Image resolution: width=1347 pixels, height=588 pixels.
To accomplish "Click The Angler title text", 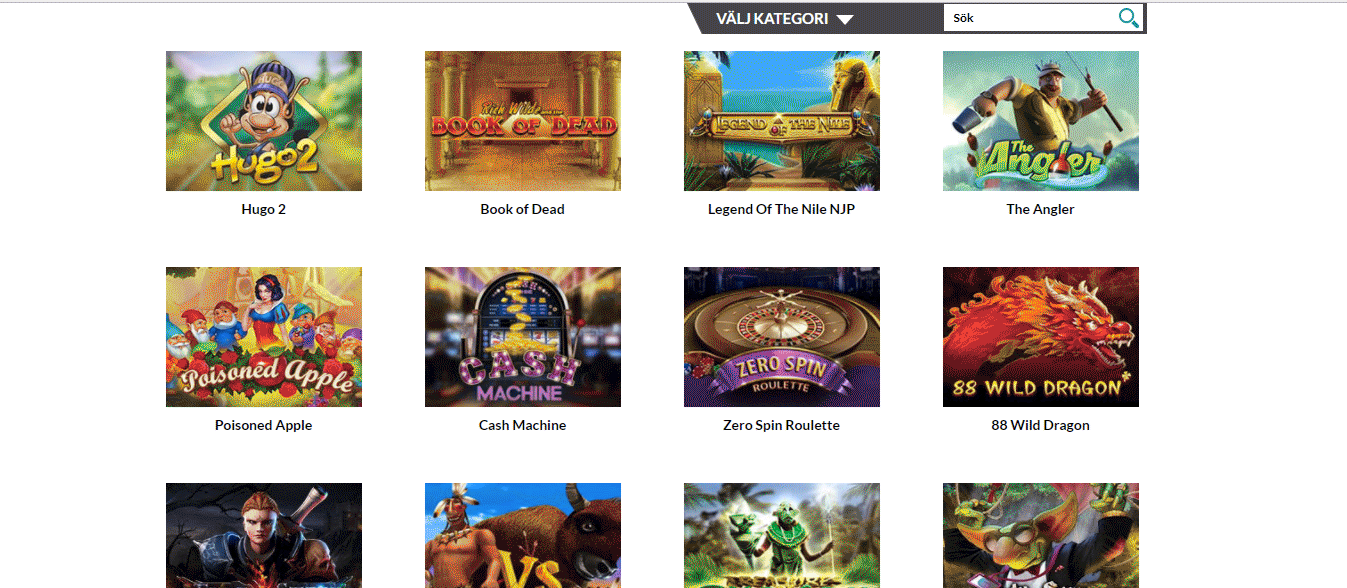I will click(1040, 209).
